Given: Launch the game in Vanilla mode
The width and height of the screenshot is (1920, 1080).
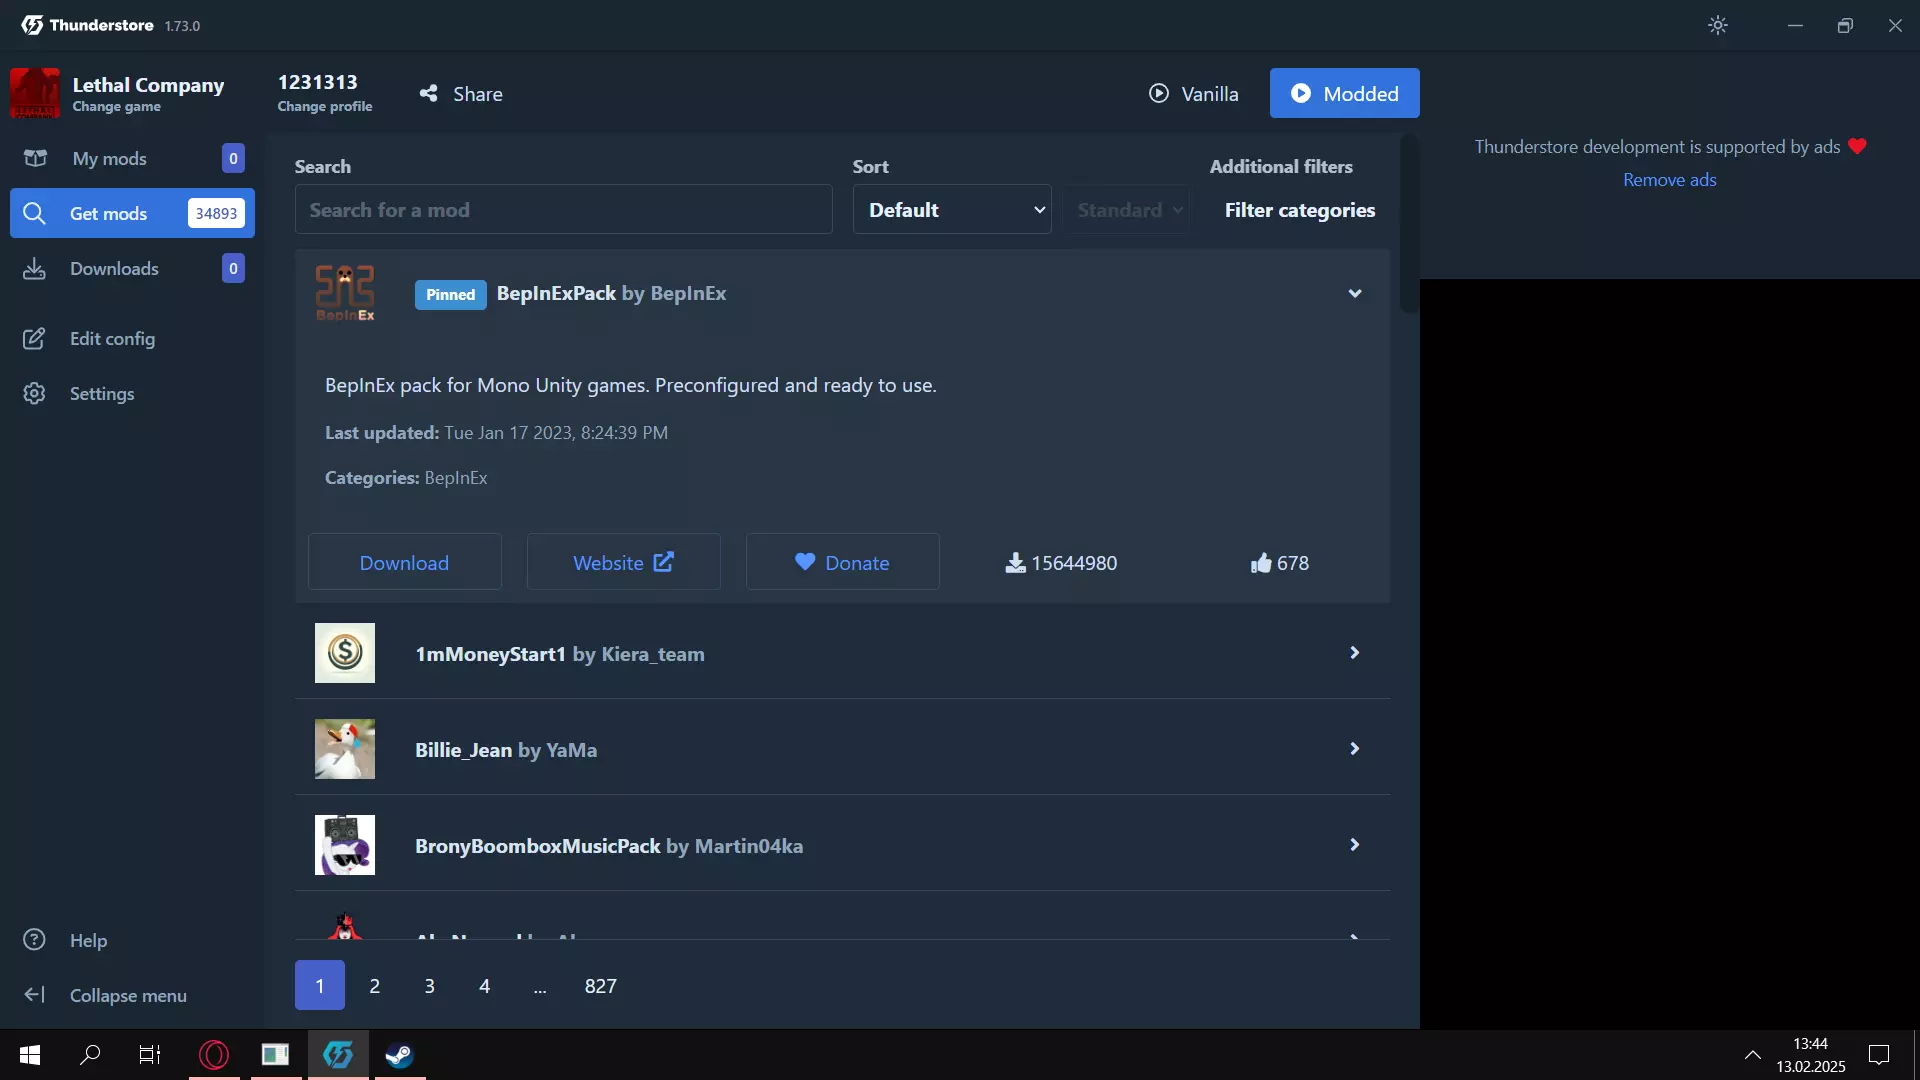Looking at the screenshot, I should point(1194,94).
